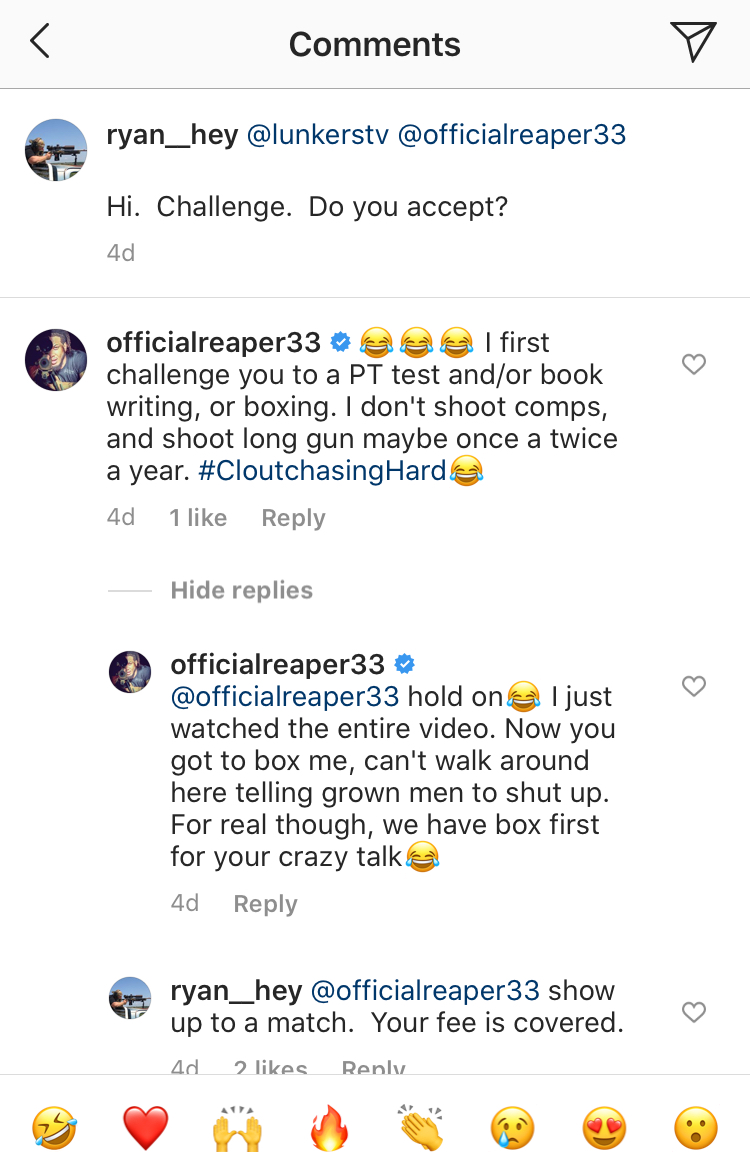
Task: Like officialreaper33's PT test challenge comment
Action: (x=694, y=365)
